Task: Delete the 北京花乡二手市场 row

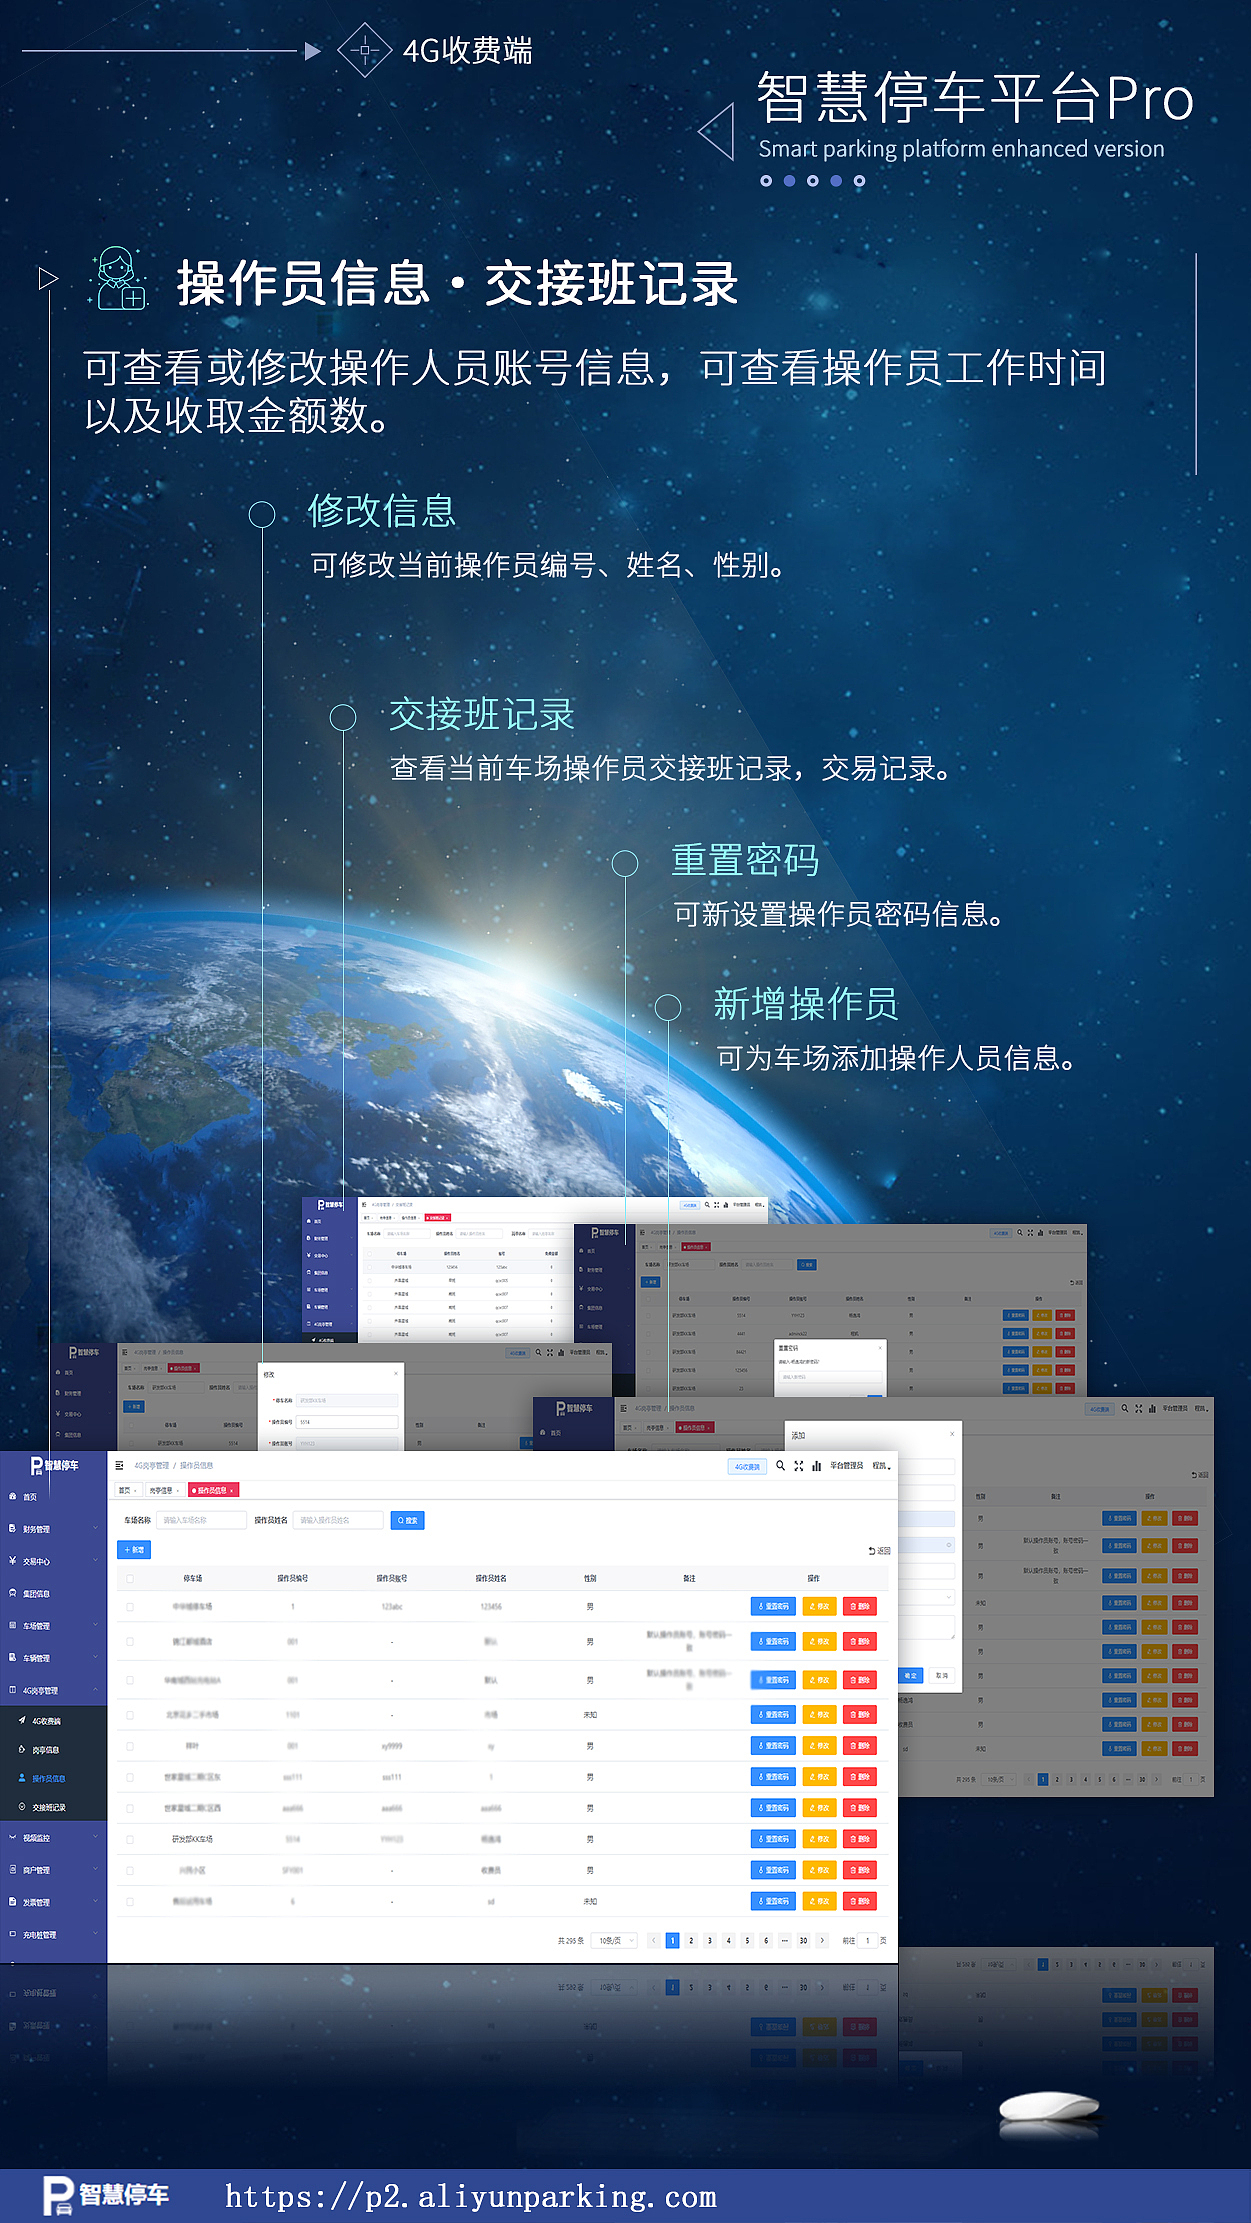Action: click(x=860, y=1714)
